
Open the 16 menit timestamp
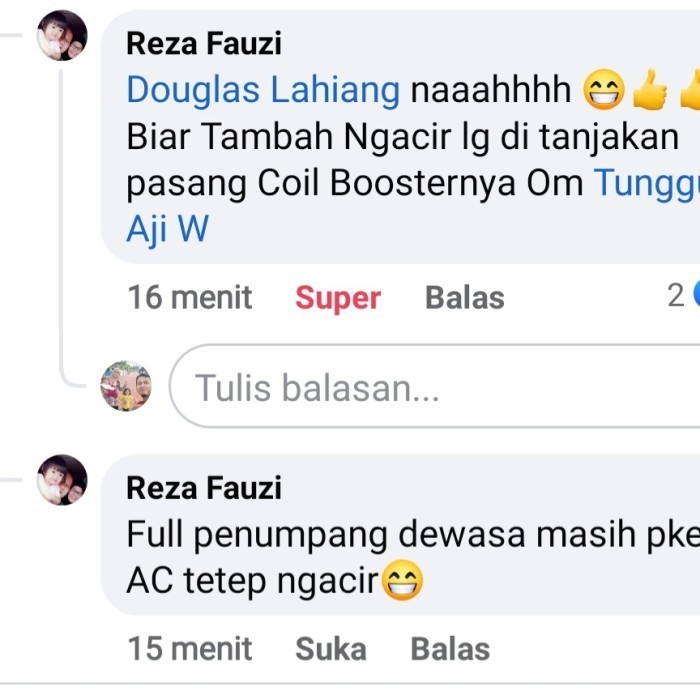coord(190,298)
